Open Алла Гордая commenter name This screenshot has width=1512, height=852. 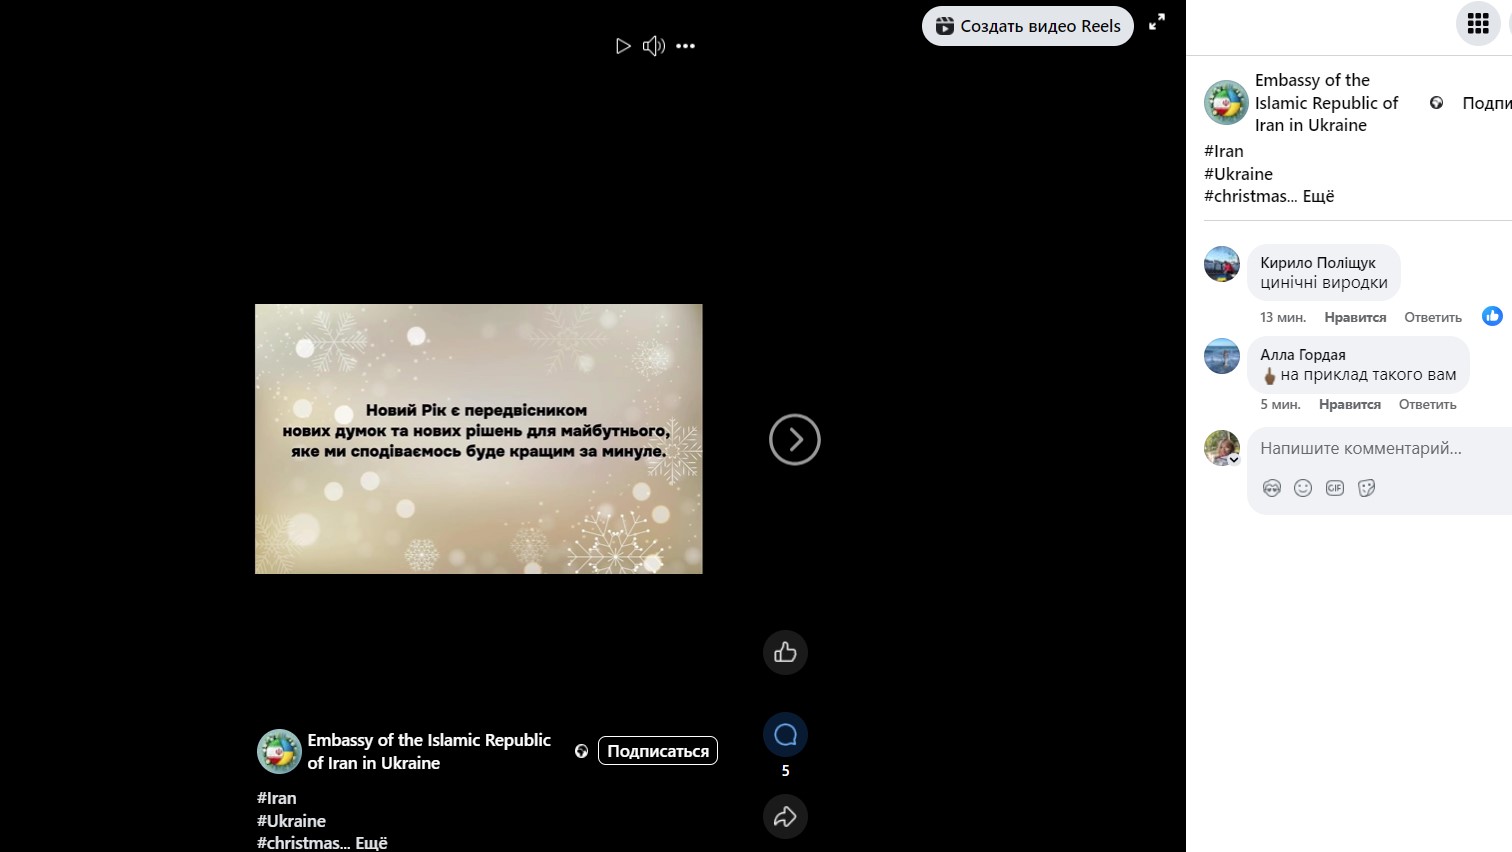tap(1303, 355)
